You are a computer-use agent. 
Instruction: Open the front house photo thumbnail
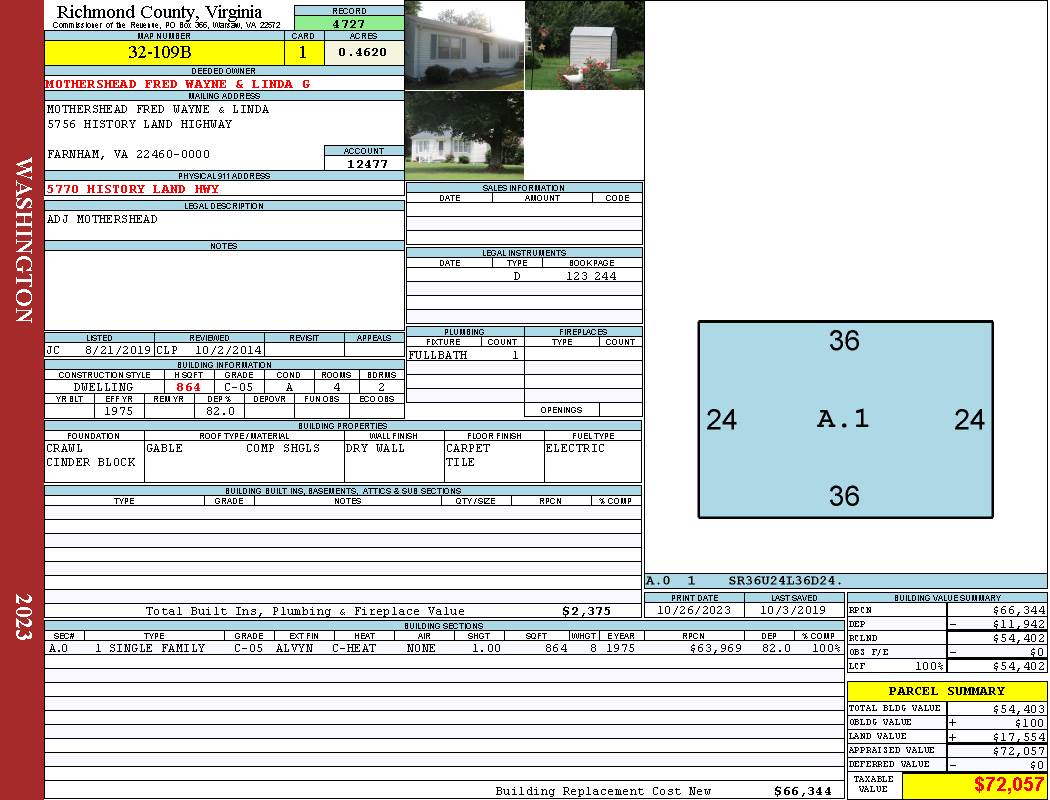(x=464, y=45)
